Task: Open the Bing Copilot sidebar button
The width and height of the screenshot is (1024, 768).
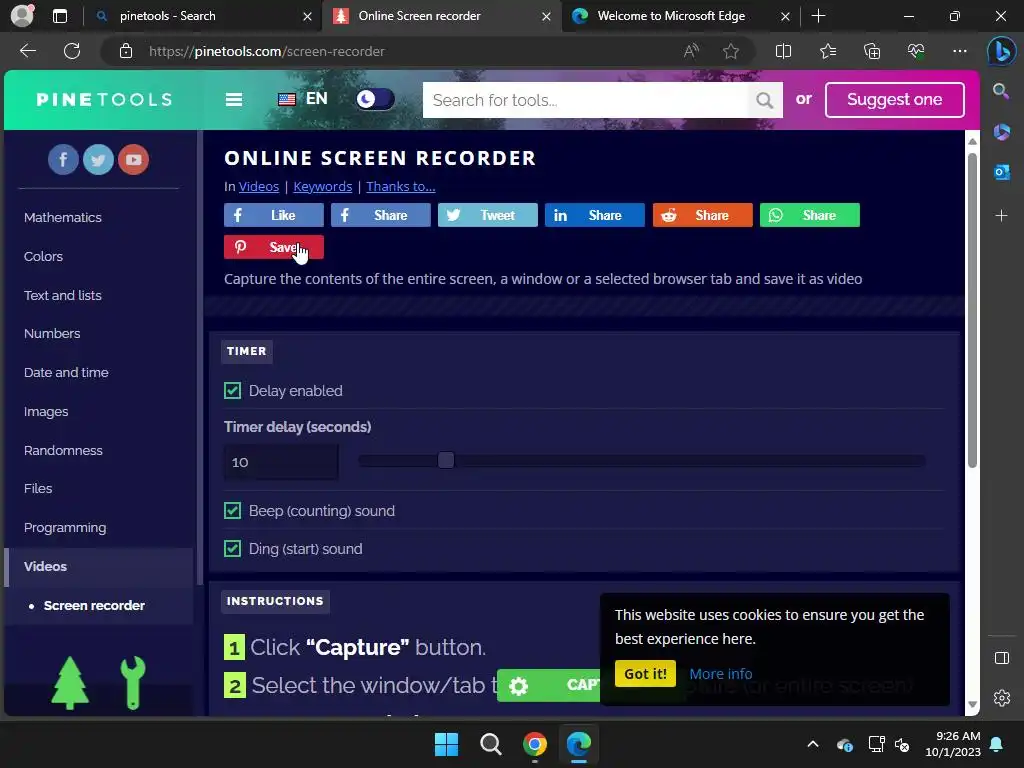Action: [x=1001, y=51]
